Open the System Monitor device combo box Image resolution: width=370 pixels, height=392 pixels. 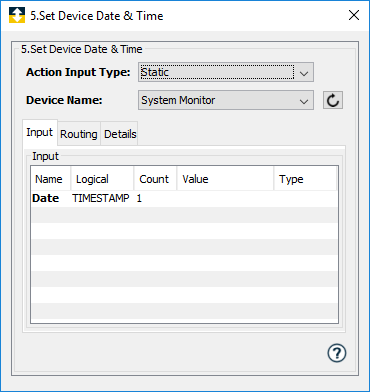pyautogui.click(x=226, y=100)
